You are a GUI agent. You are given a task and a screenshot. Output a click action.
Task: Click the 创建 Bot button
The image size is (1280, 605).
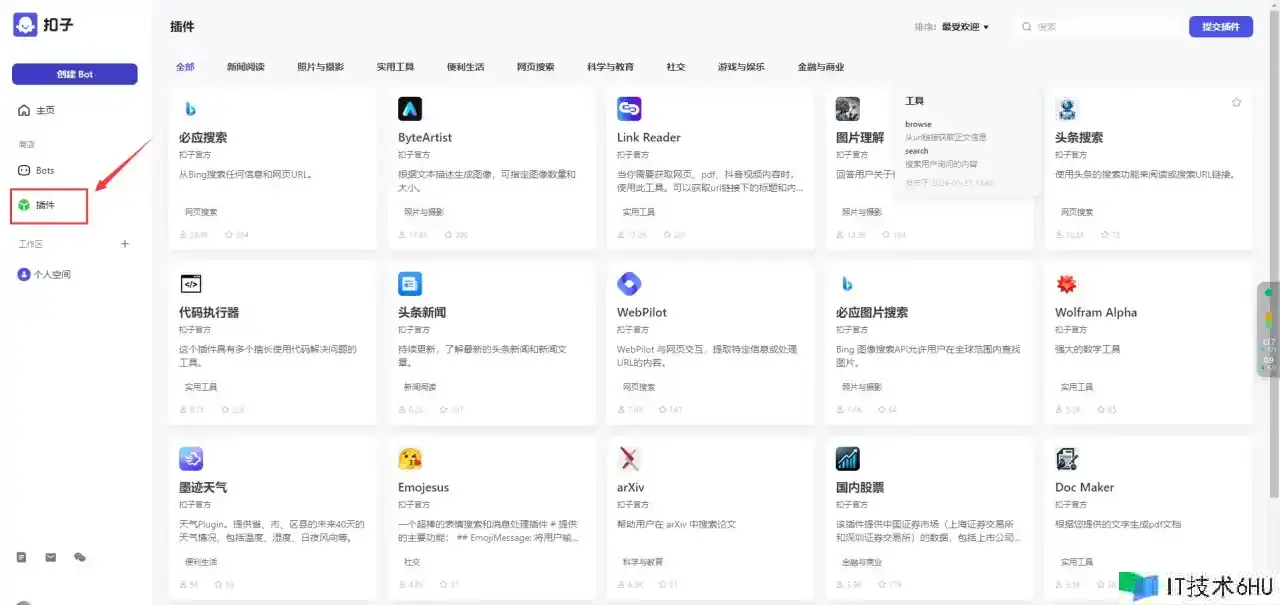click(x=74, y=74)
